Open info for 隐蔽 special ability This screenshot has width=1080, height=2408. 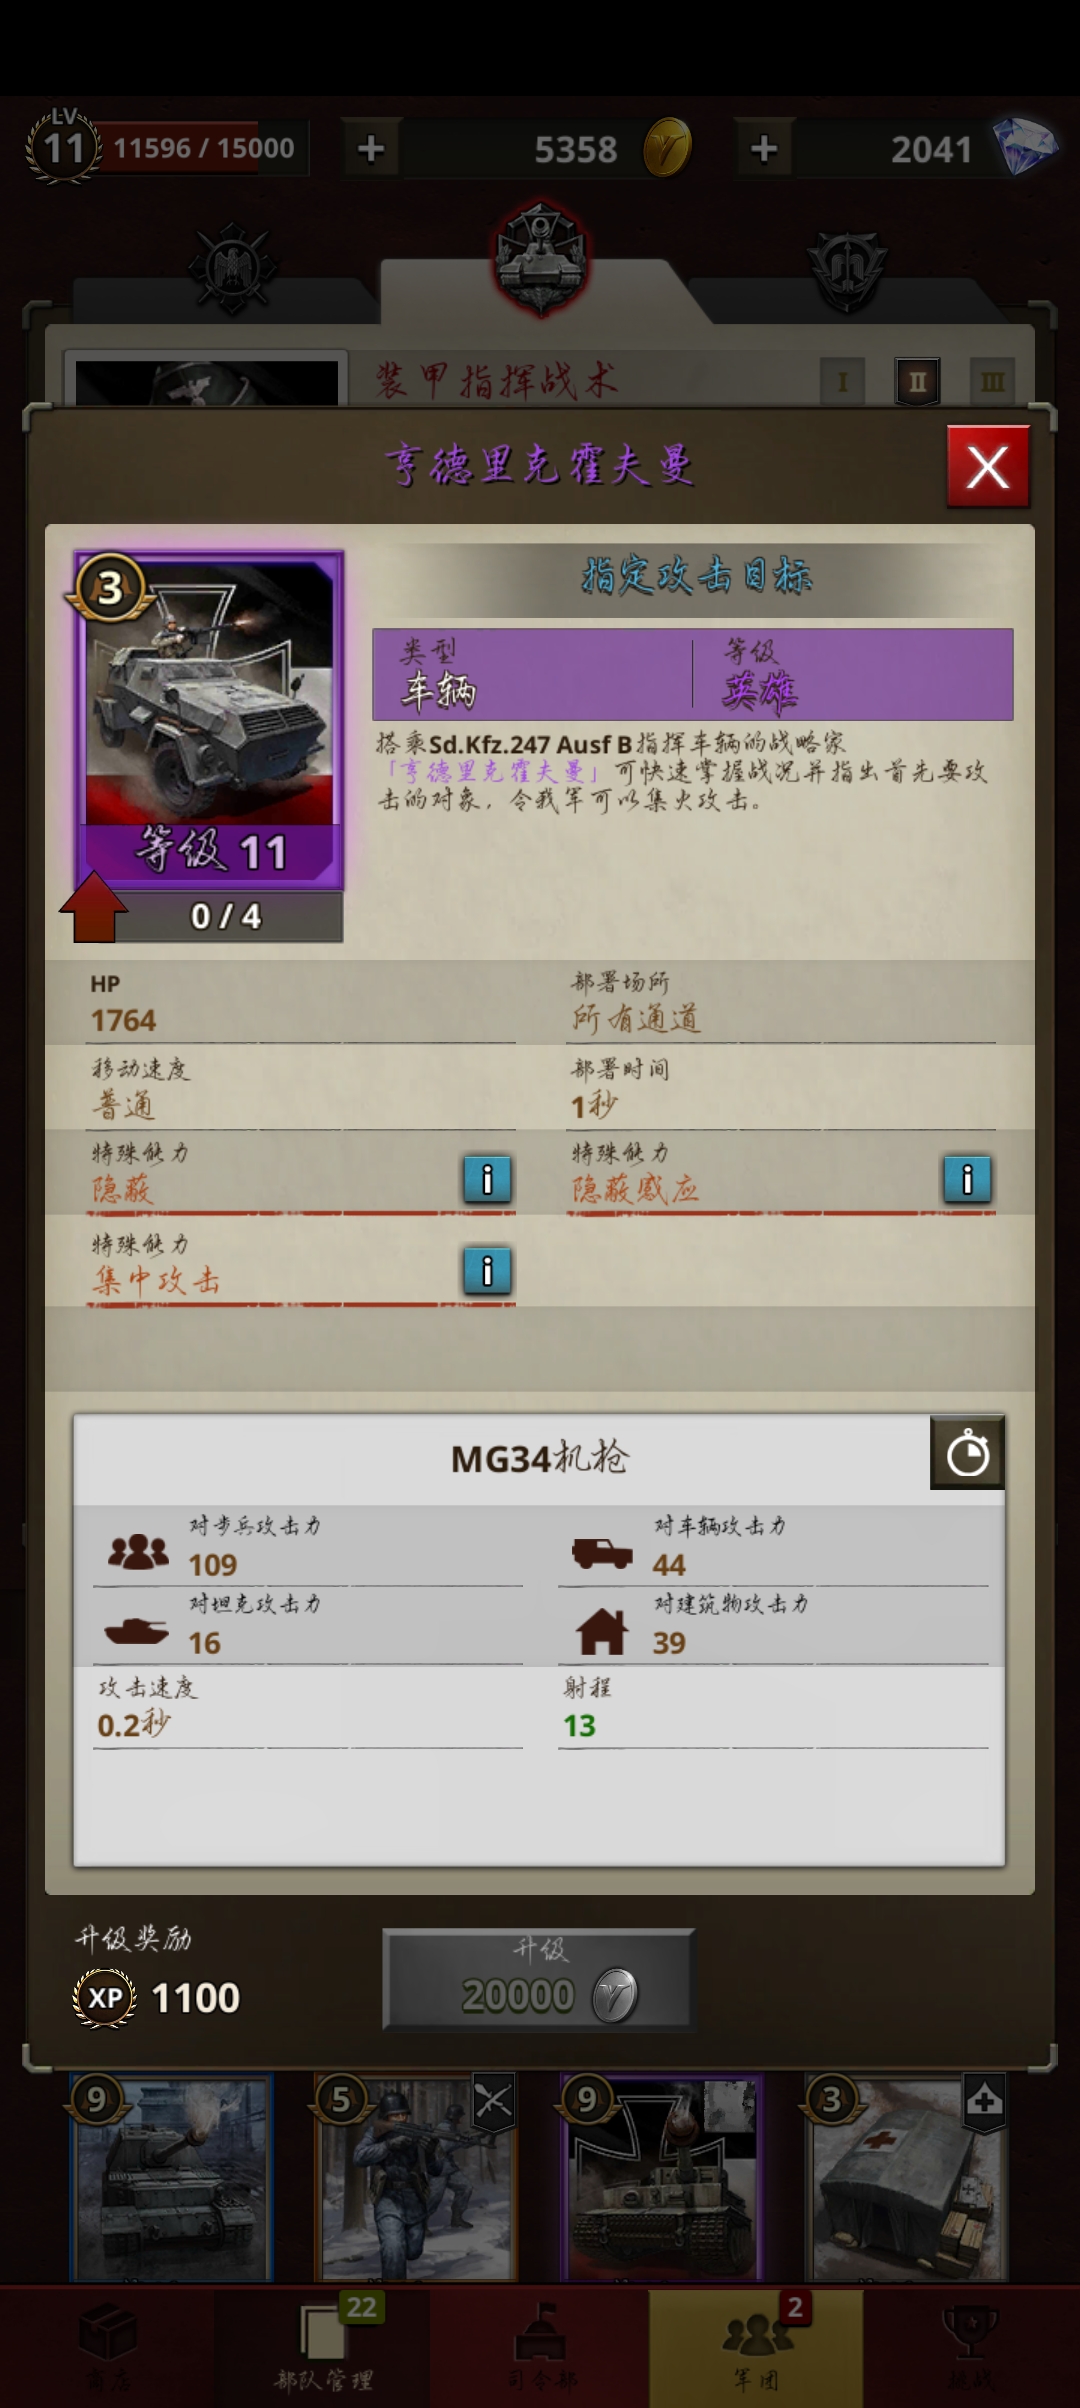(488, 1179)
